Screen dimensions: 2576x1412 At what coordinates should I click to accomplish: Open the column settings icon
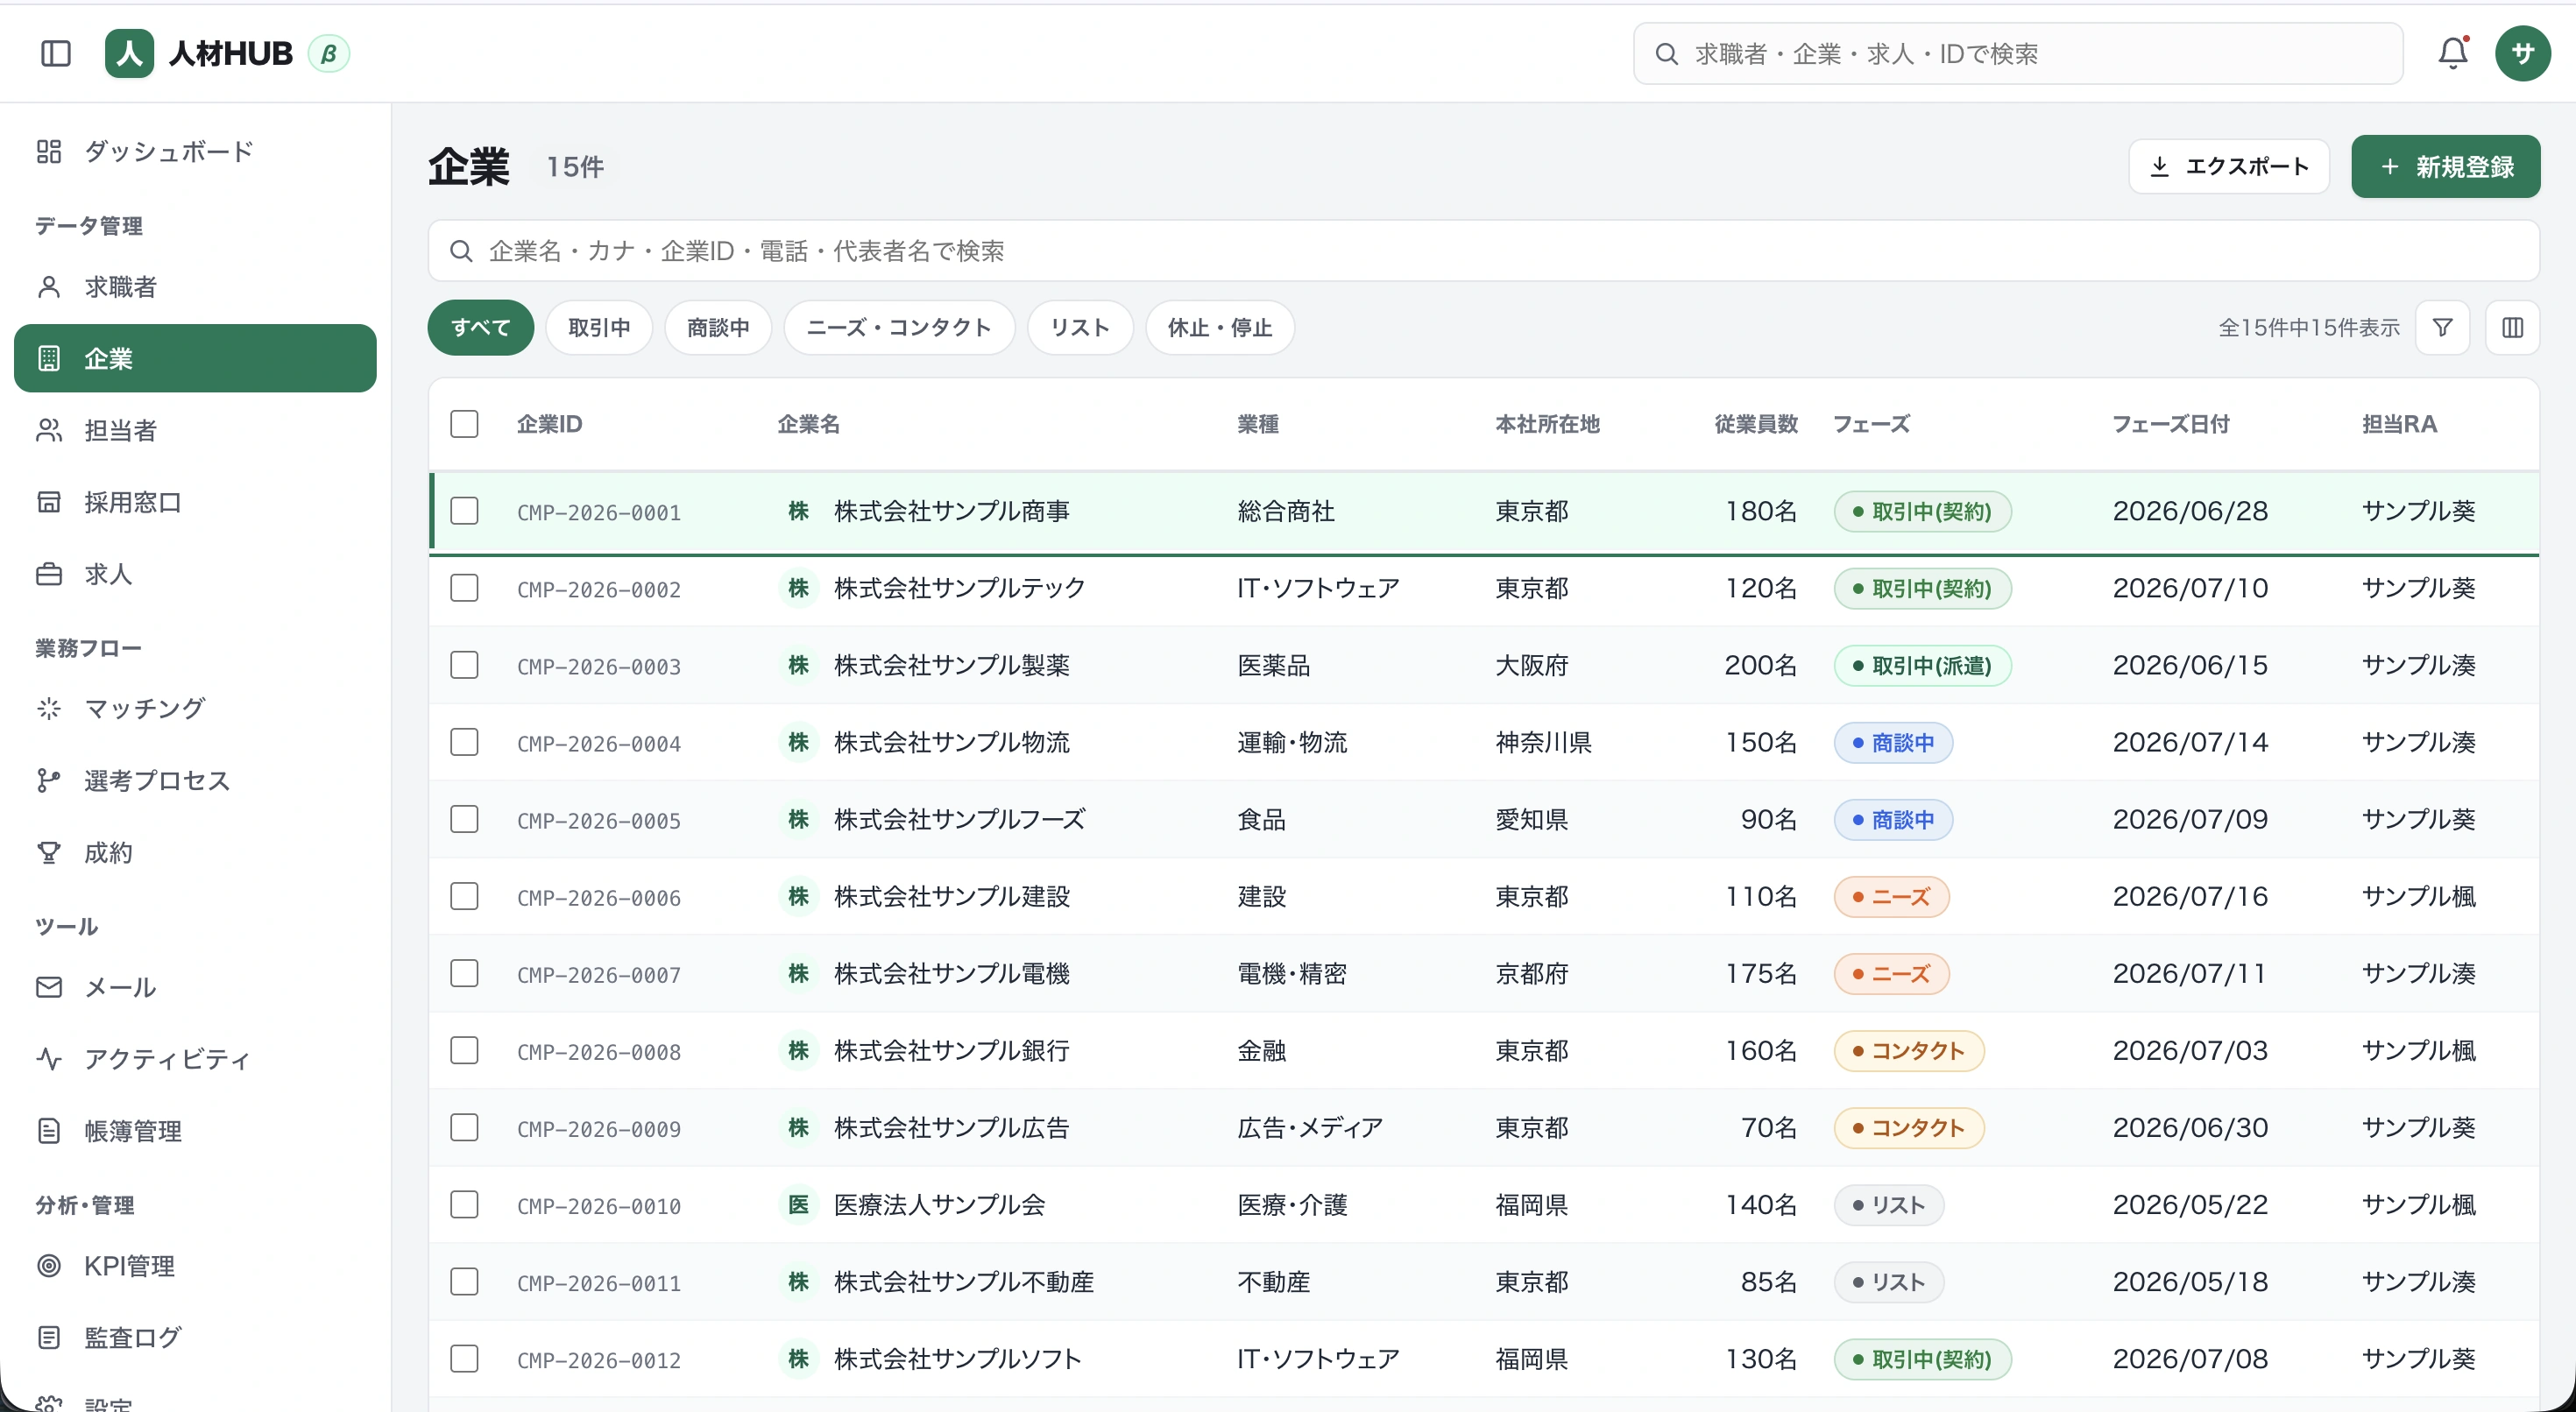click(x=2512, y=328)
